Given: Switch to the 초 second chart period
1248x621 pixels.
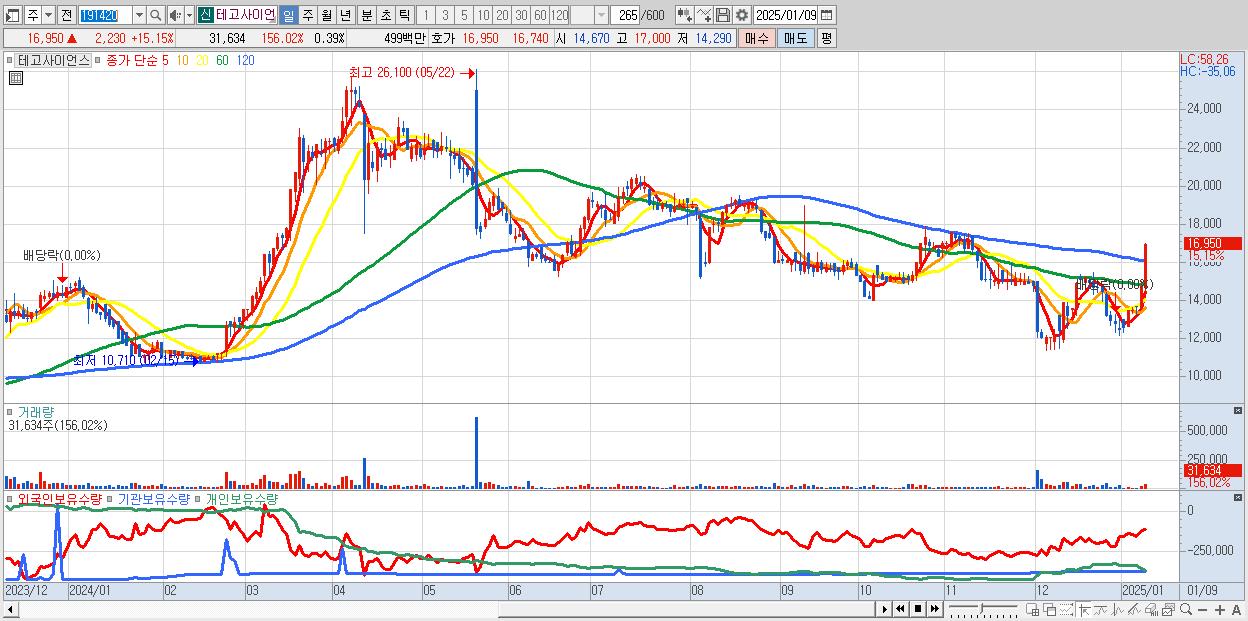Looking at the screenshot, I should coord(385,15).
